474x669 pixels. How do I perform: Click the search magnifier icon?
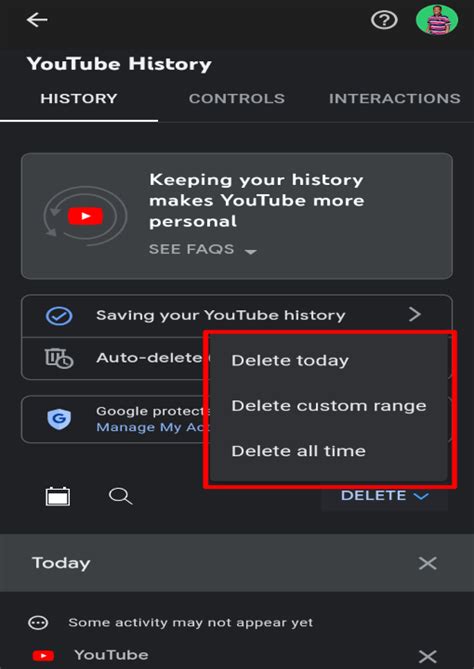[120, 496]
